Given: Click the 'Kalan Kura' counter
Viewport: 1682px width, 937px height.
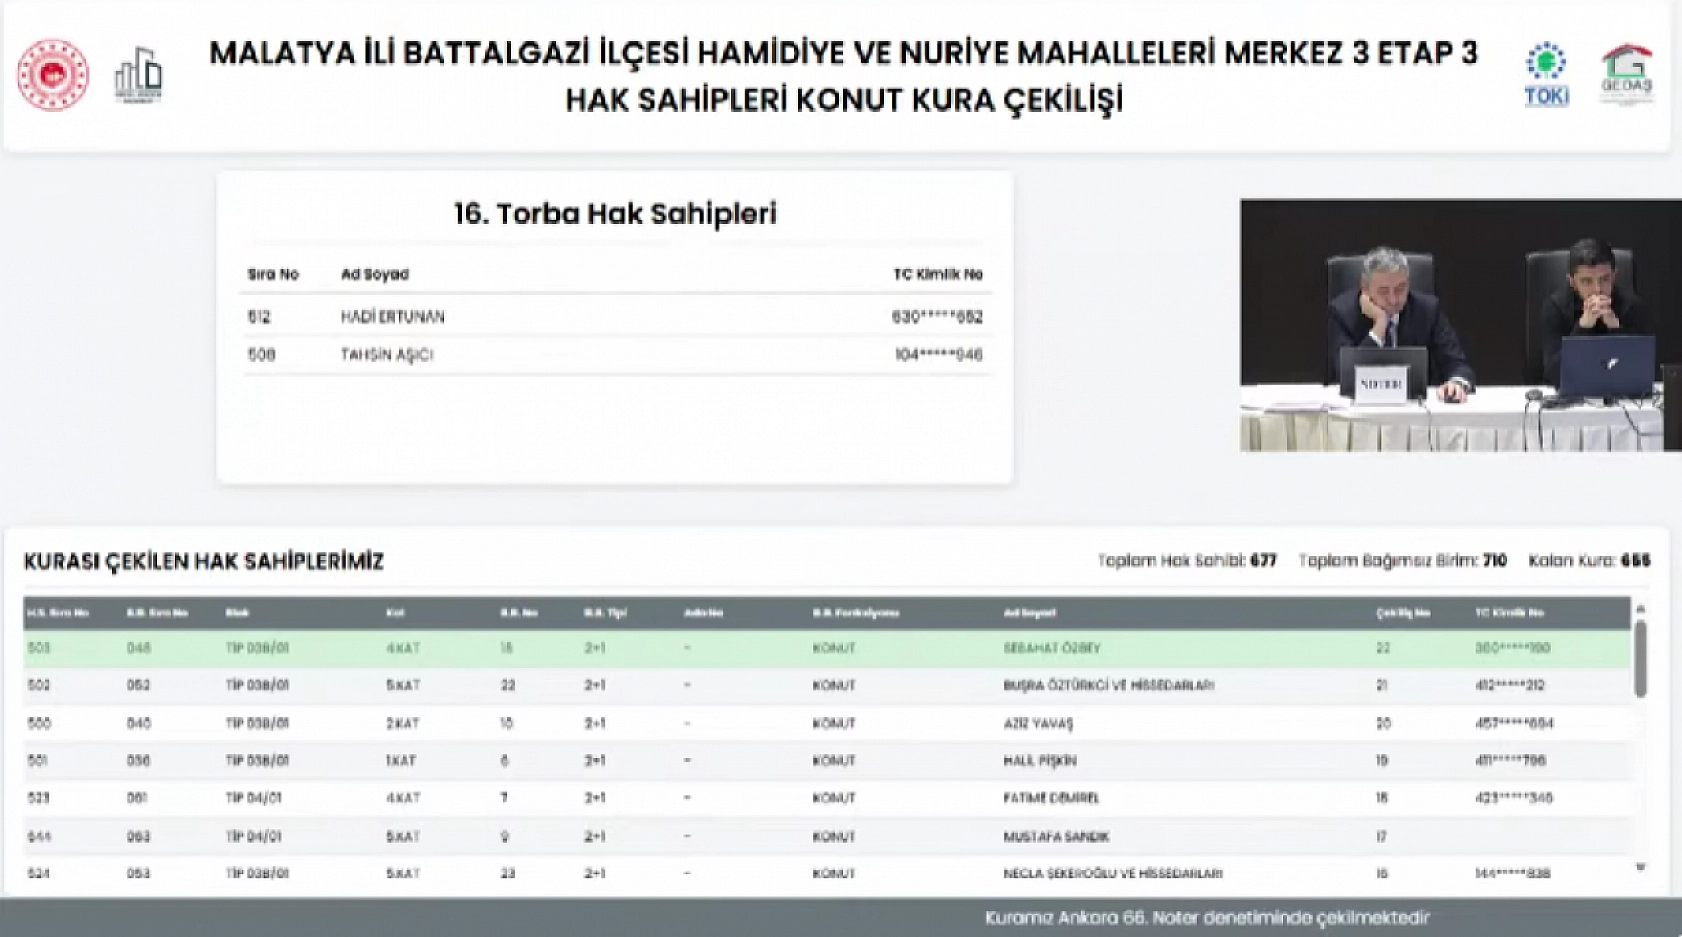Looking at the screenshot, I should coord(1589,561).
